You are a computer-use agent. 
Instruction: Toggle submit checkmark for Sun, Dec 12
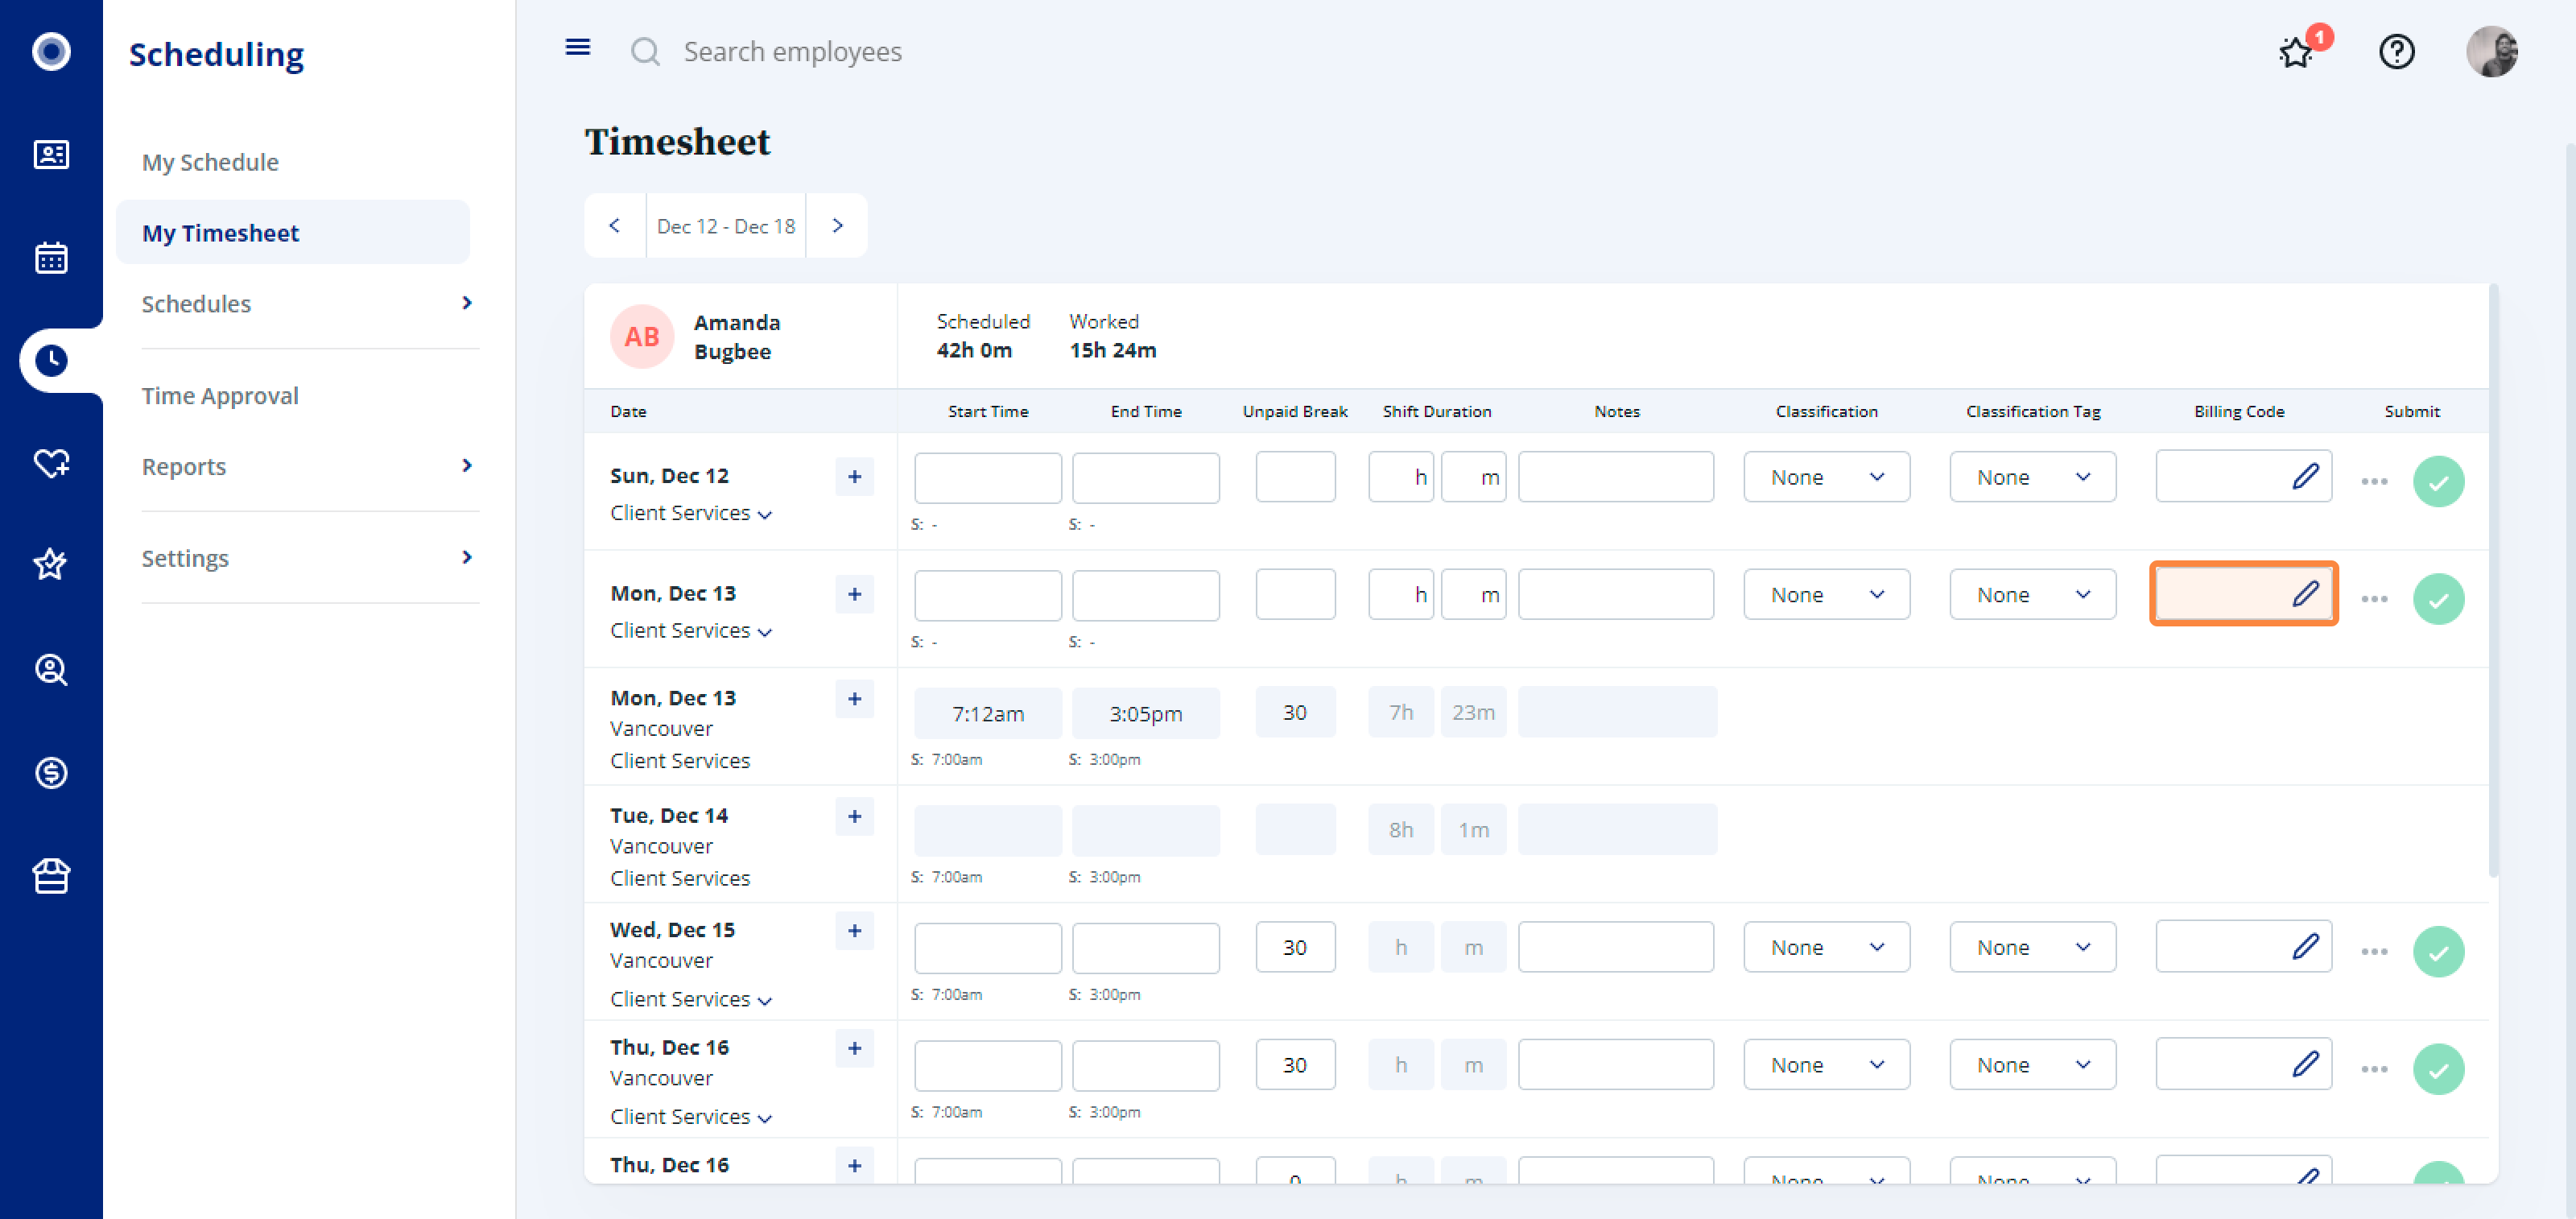pyautogui.click(x=2438, y=482)
